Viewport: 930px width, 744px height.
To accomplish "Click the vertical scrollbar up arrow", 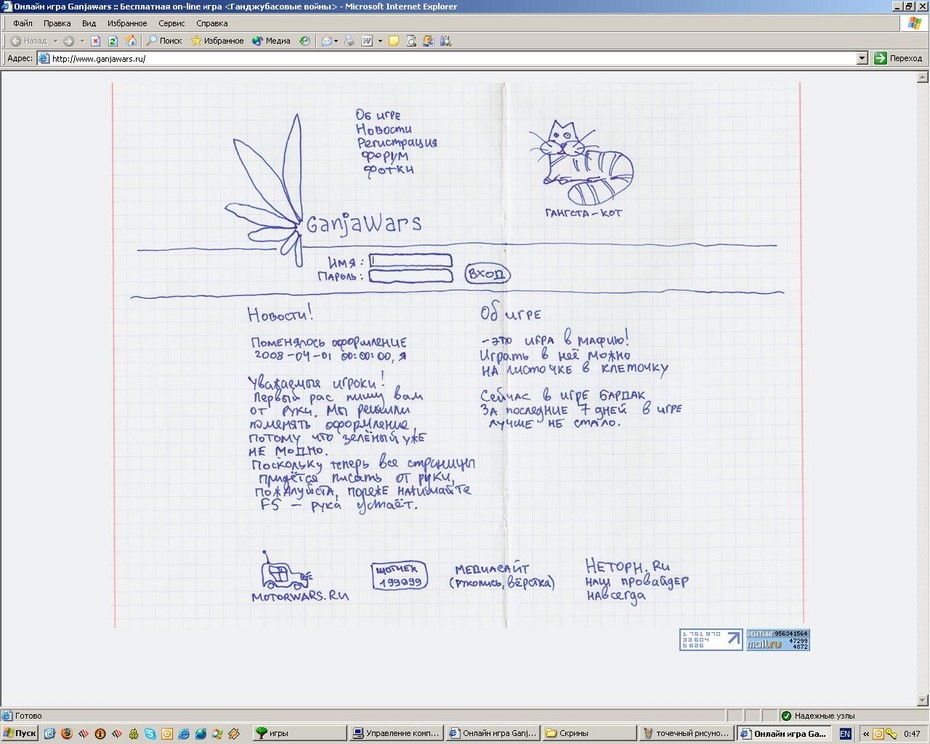I will pos(922,77).
